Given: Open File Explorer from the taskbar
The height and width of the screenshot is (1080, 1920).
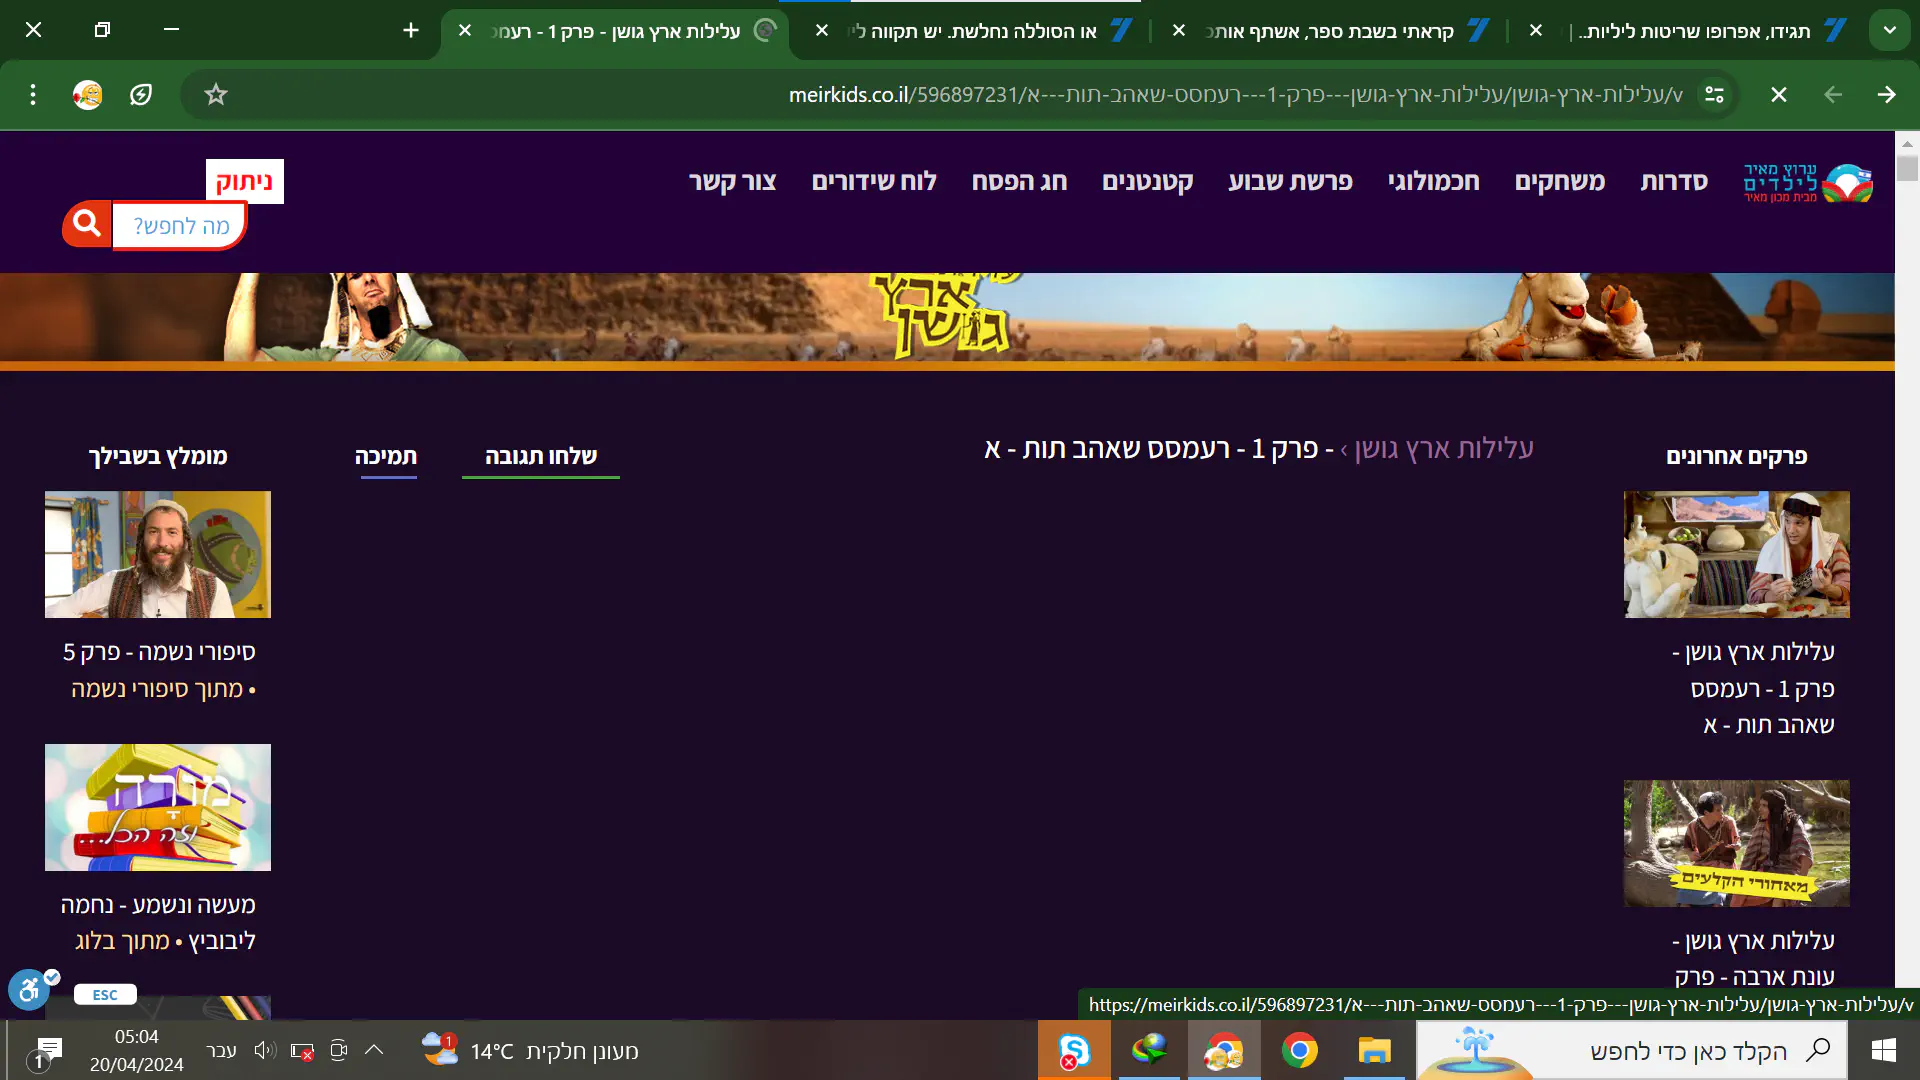Looking at the screenshot, I should (x=1374, y=1051).
